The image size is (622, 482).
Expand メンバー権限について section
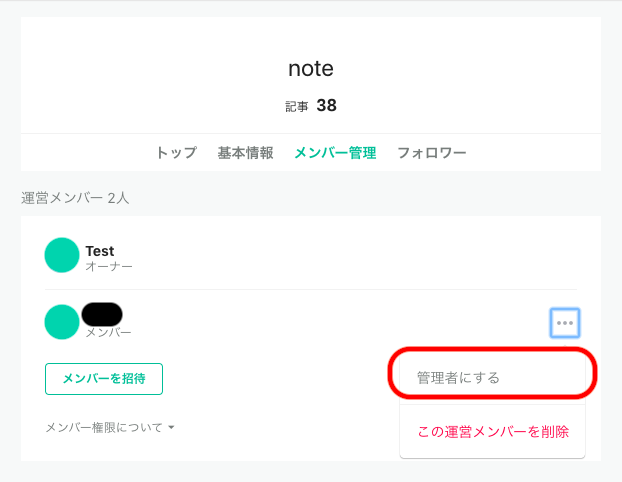[x=110, y=427]
